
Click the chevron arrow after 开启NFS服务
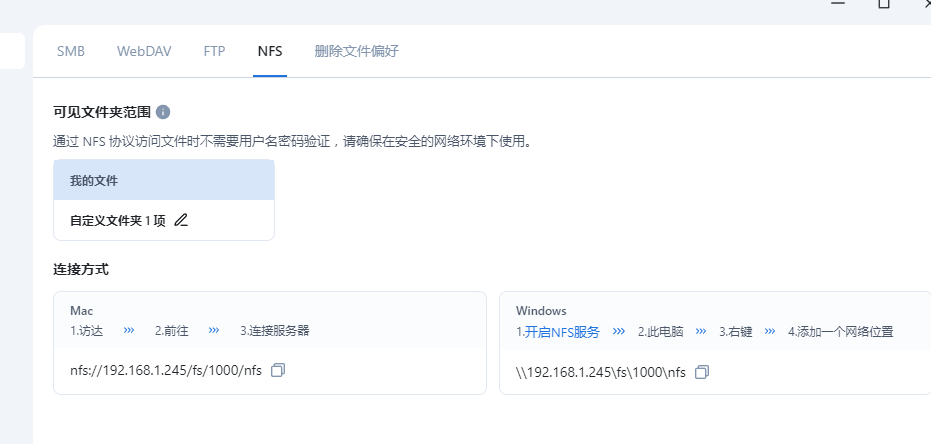click(x=619, y=331)
